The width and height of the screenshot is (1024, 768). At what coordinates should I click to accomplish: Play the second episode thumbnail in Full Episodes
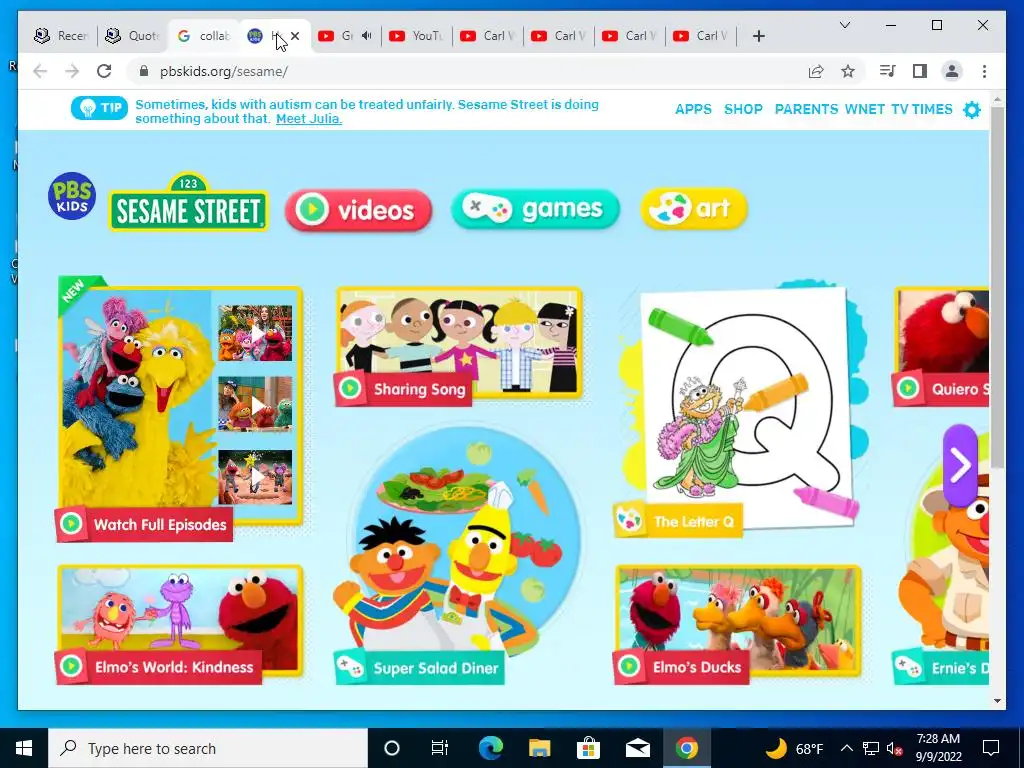click(x=255, y=404)
